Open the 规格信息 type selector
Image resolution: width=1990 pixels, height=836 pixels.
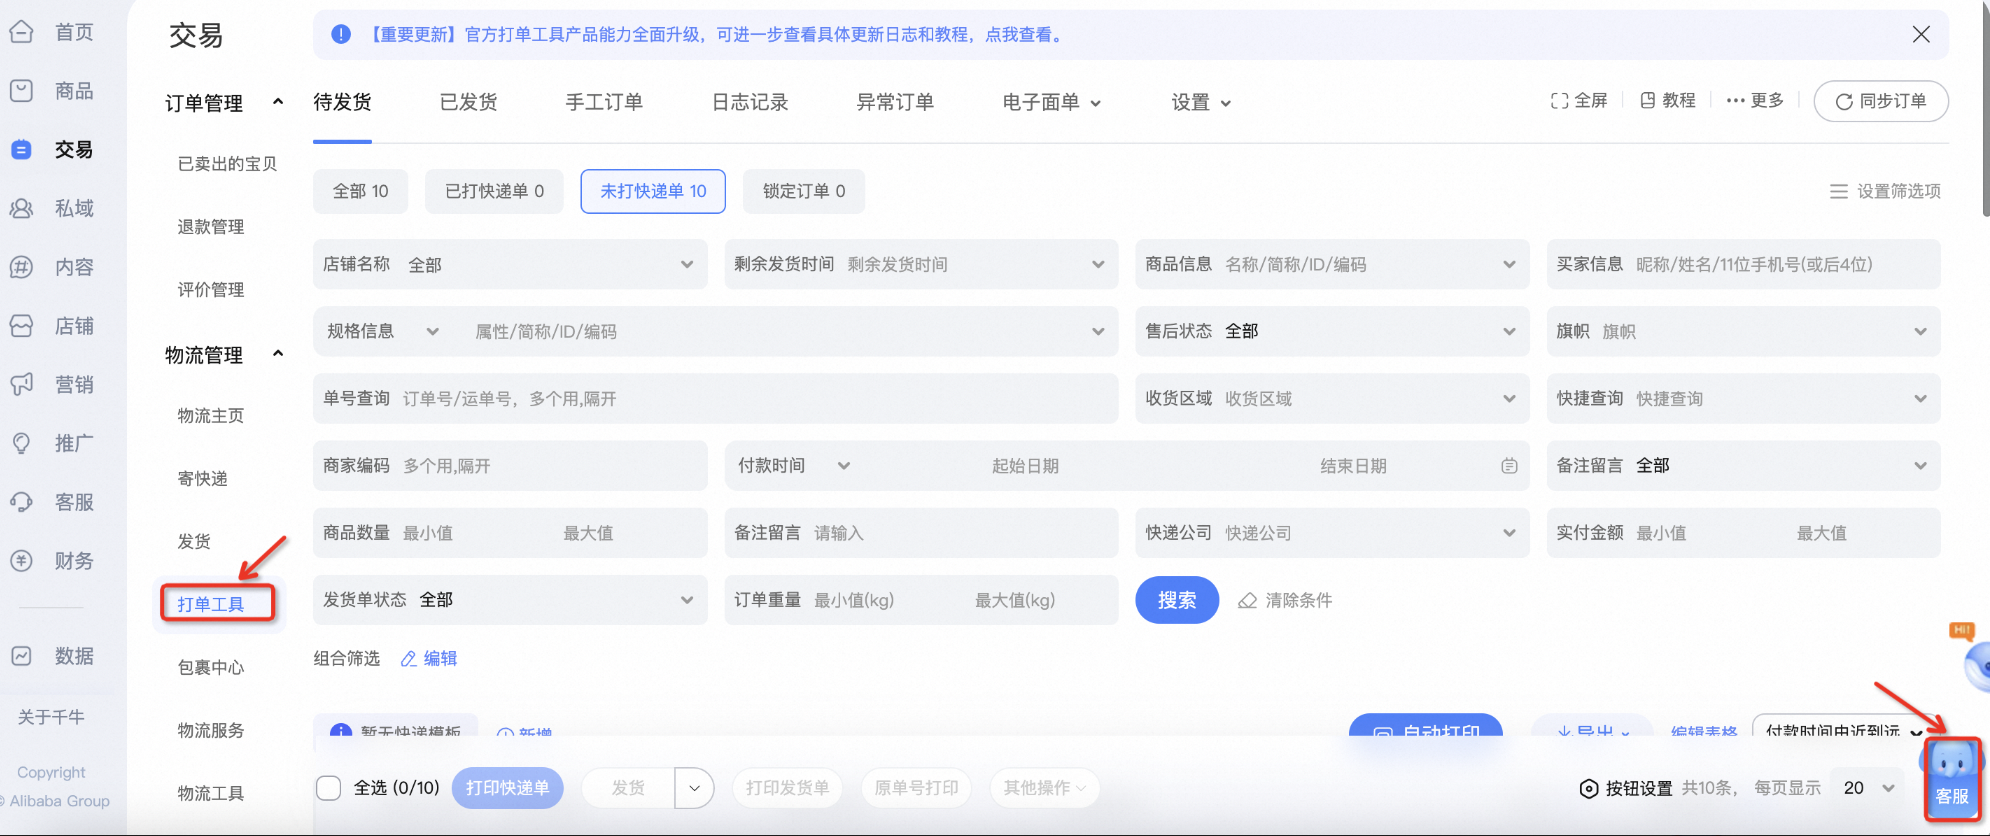click(x=383, y=331)
